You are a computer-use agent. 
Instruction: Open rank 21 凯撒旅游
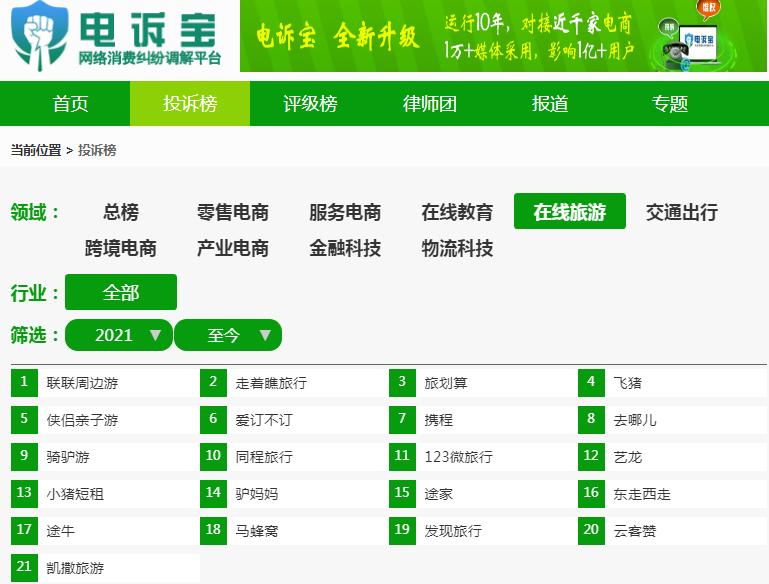point(105,568)
